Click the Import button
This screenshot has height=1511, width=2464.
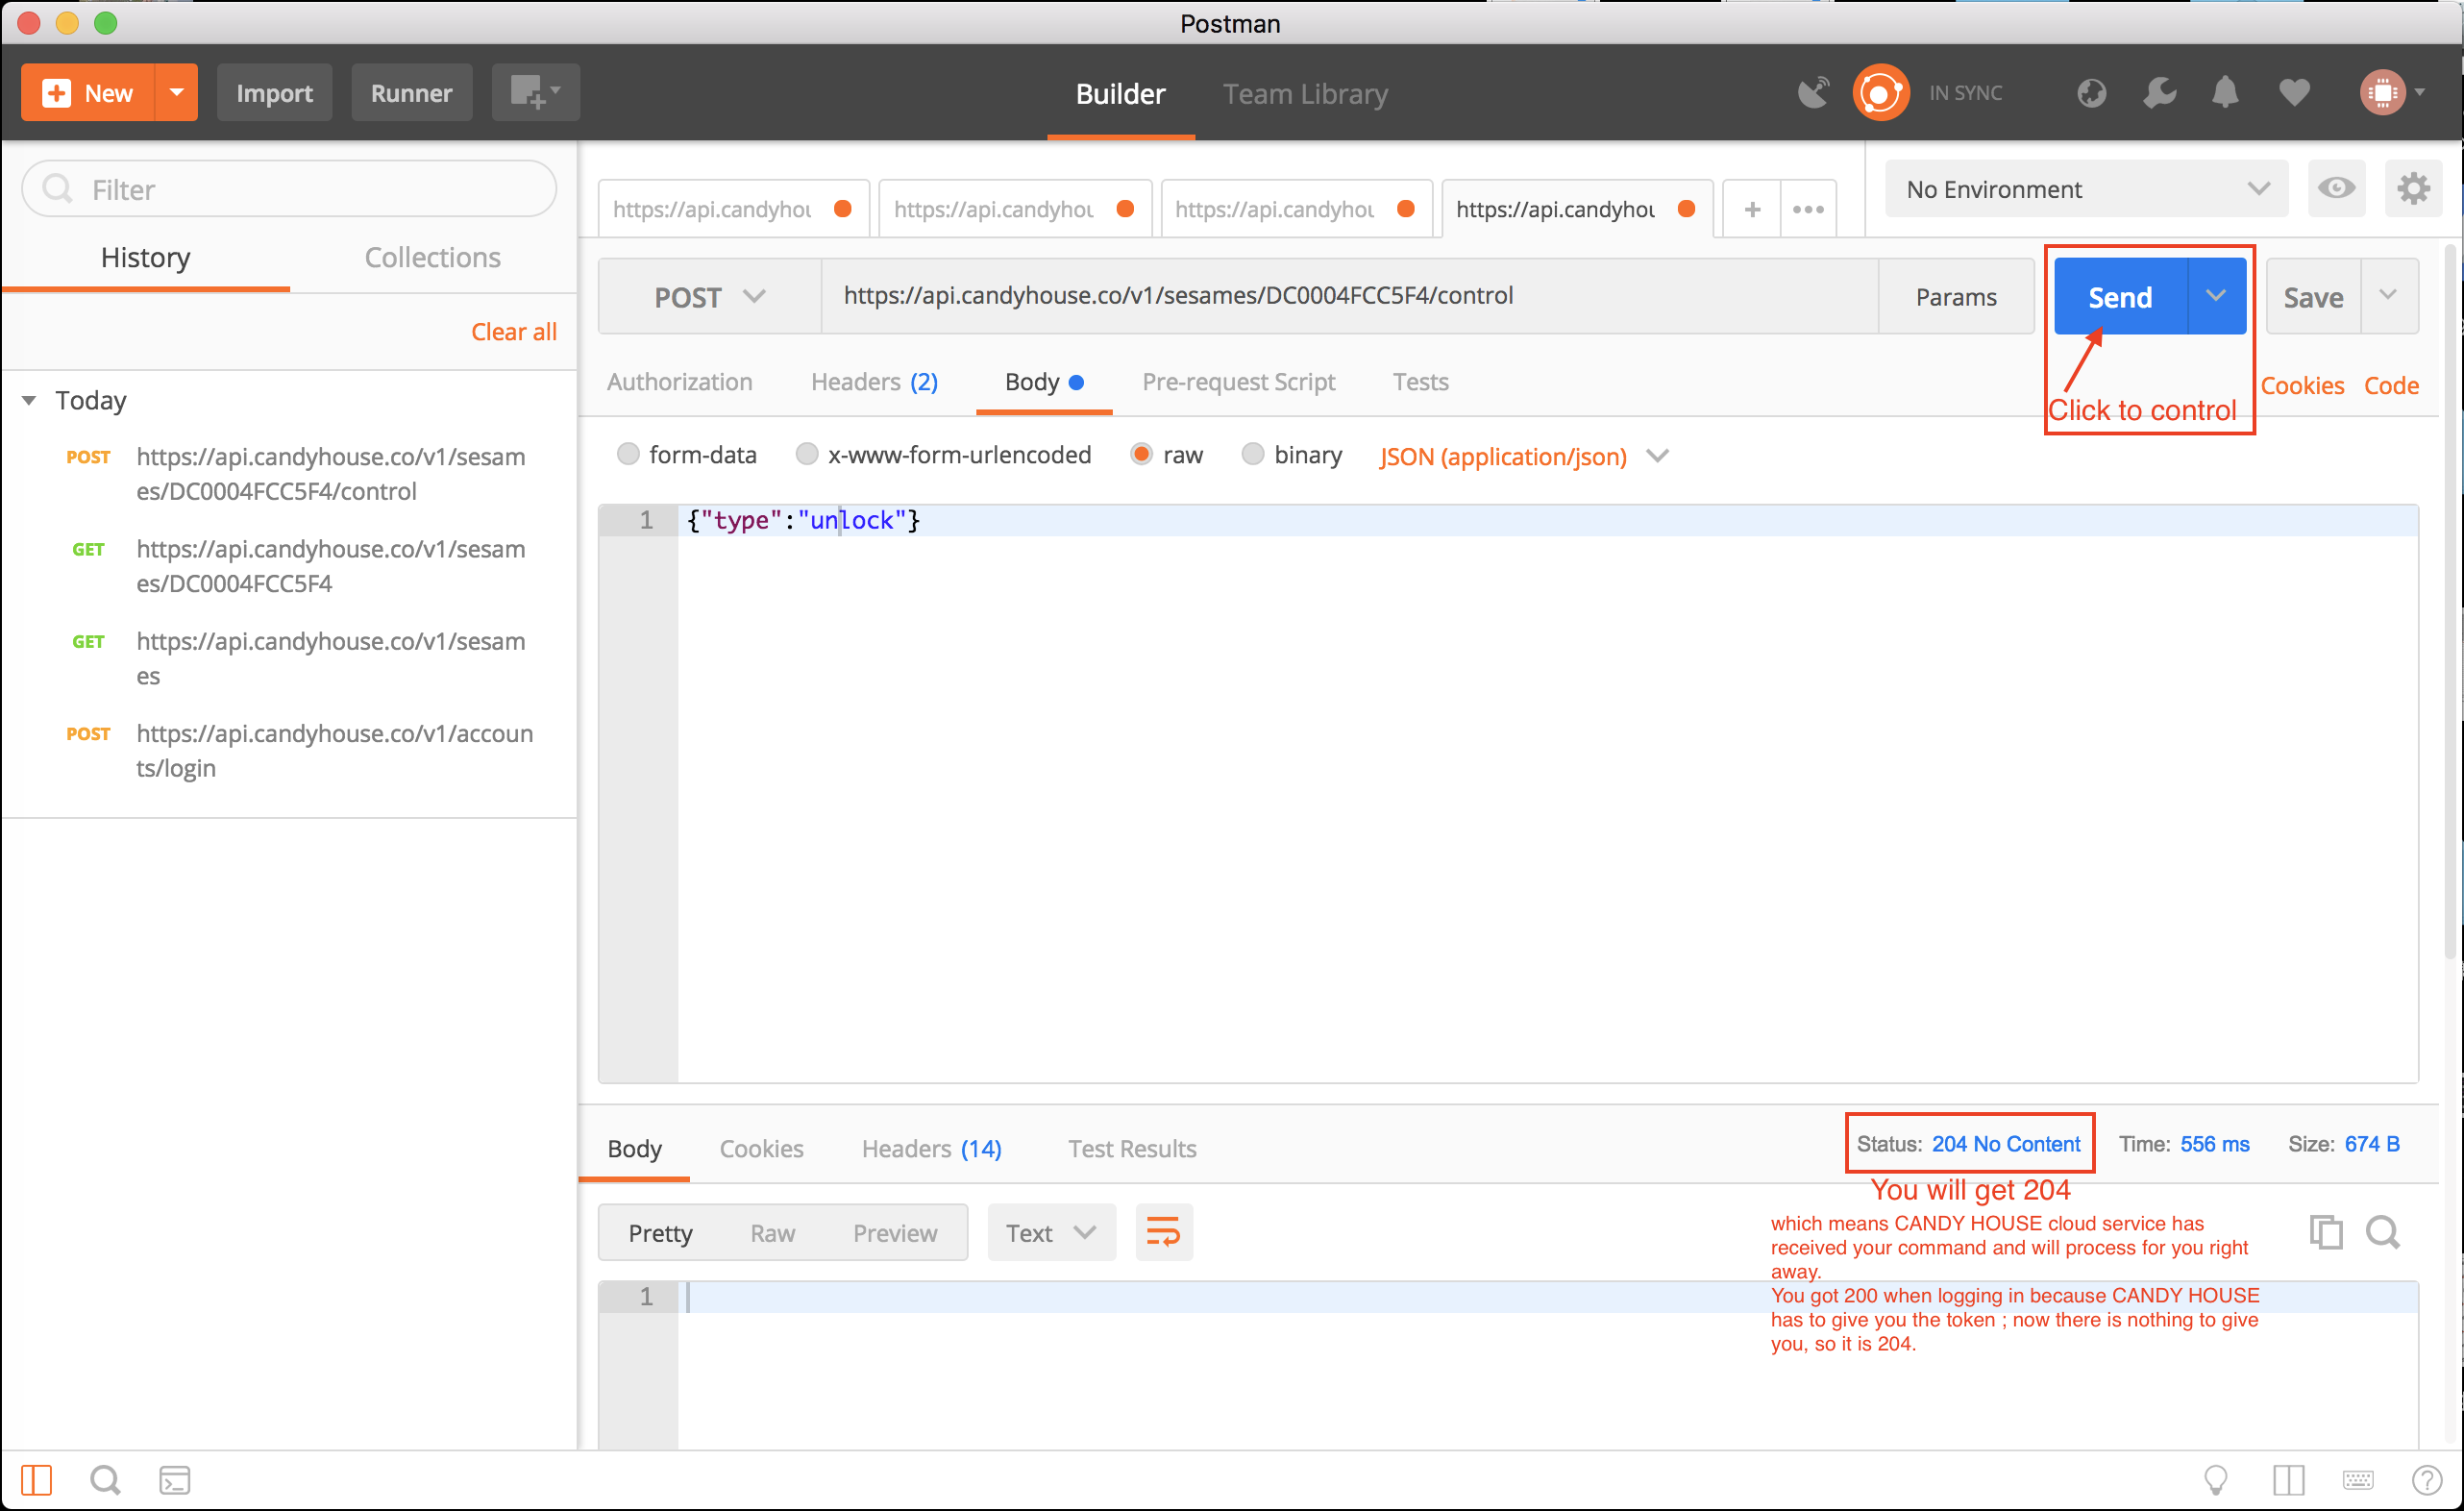pos(274,93)
